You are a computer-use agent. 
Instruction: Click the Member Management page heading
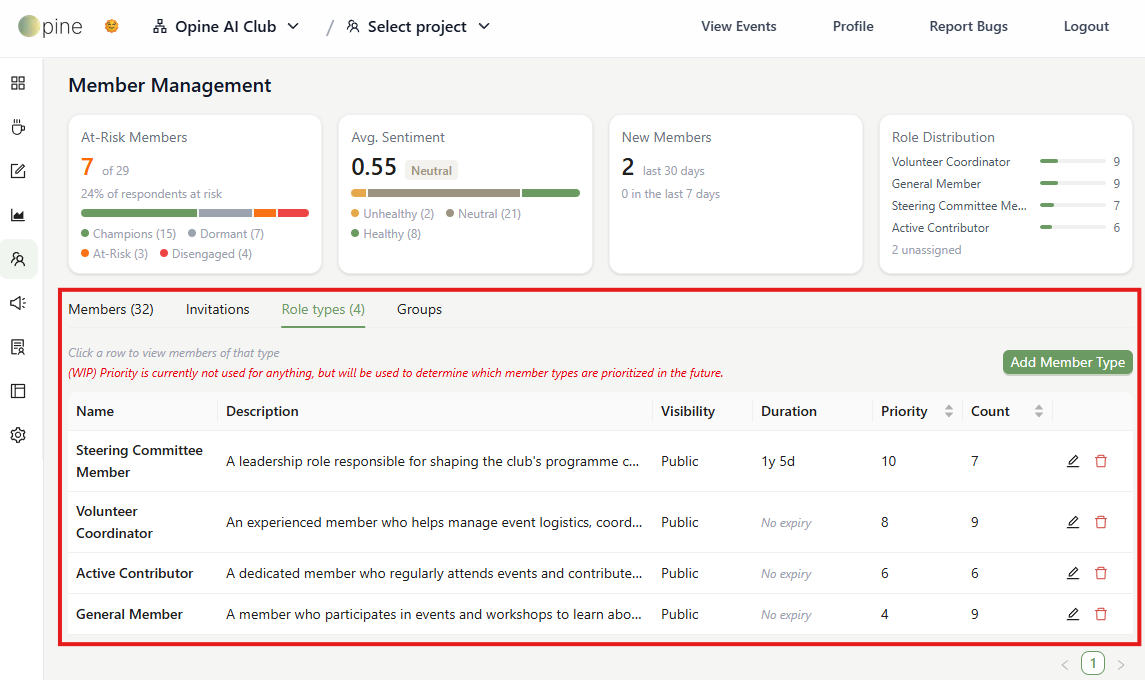tap(169, 85)
